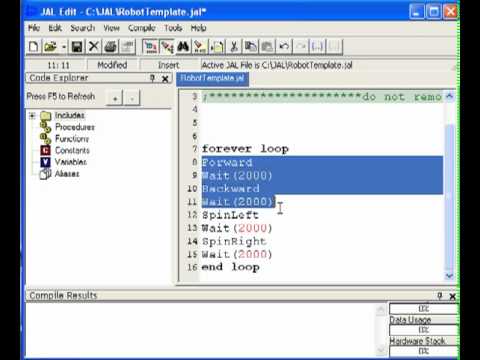Click the plus expand-all button in Code Explorer
Screen dimensions: 480x360
(x=115, y=98)
